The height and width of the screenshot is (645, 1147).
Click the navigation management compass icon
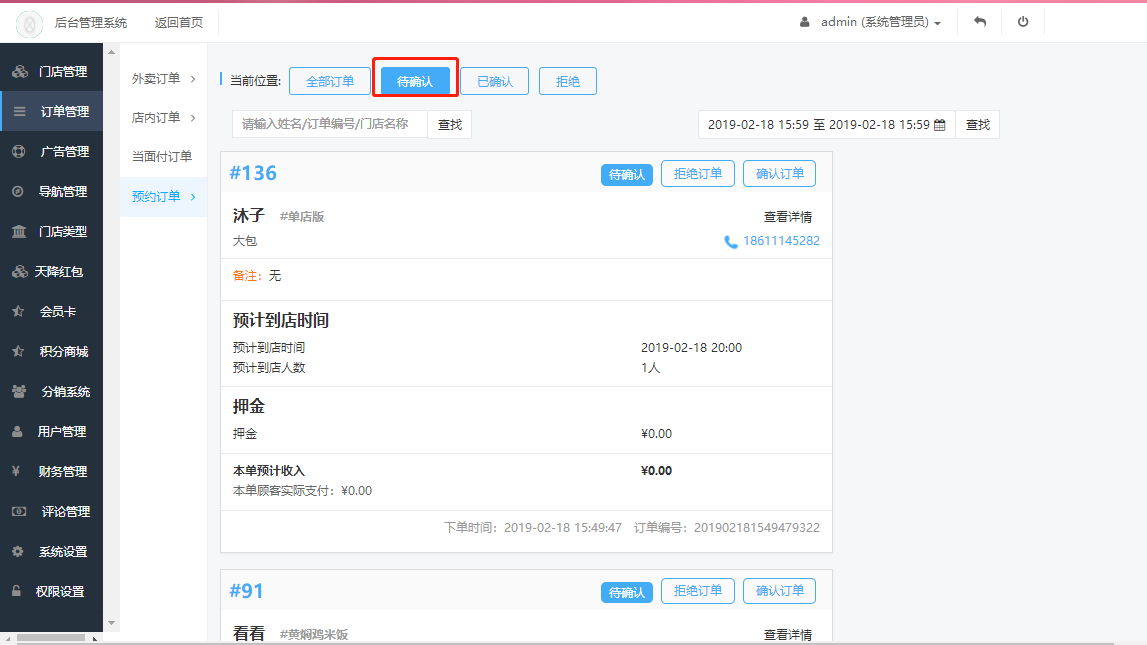18,192
